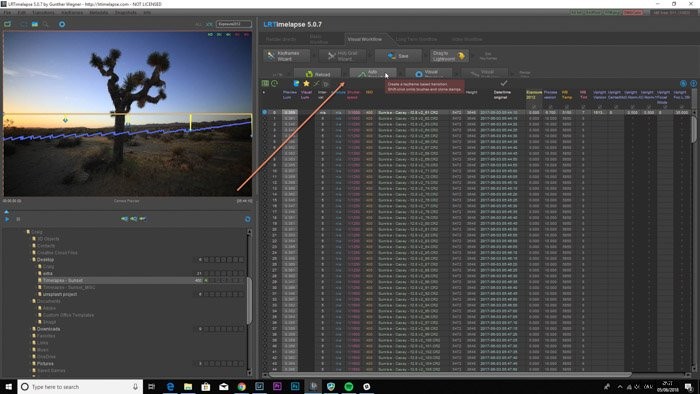The width and height of the screenshot is (700, 394).
Task: Click the blue circular icon in preview toolbar
Action: [62, 24]
